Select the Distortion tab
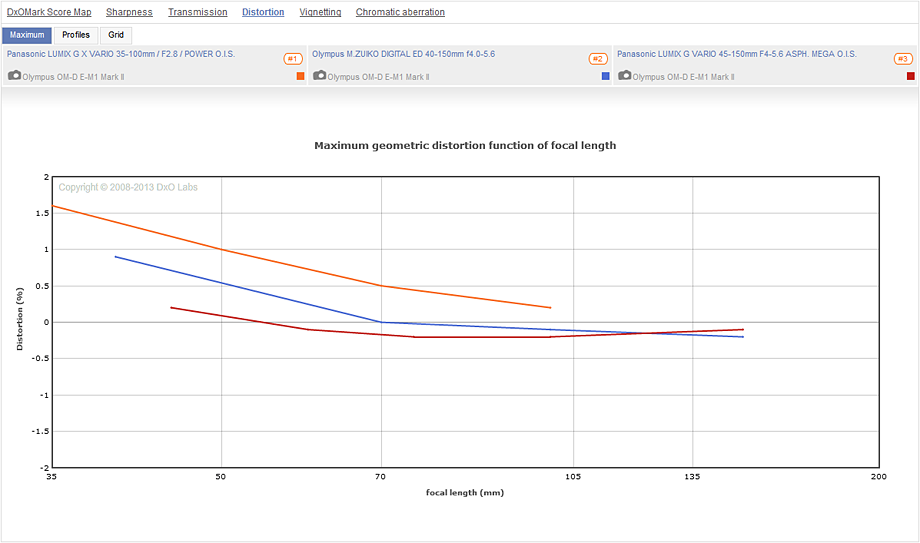Image resolution: width=920 pixels, height=543 pixels. coord(263,12)
